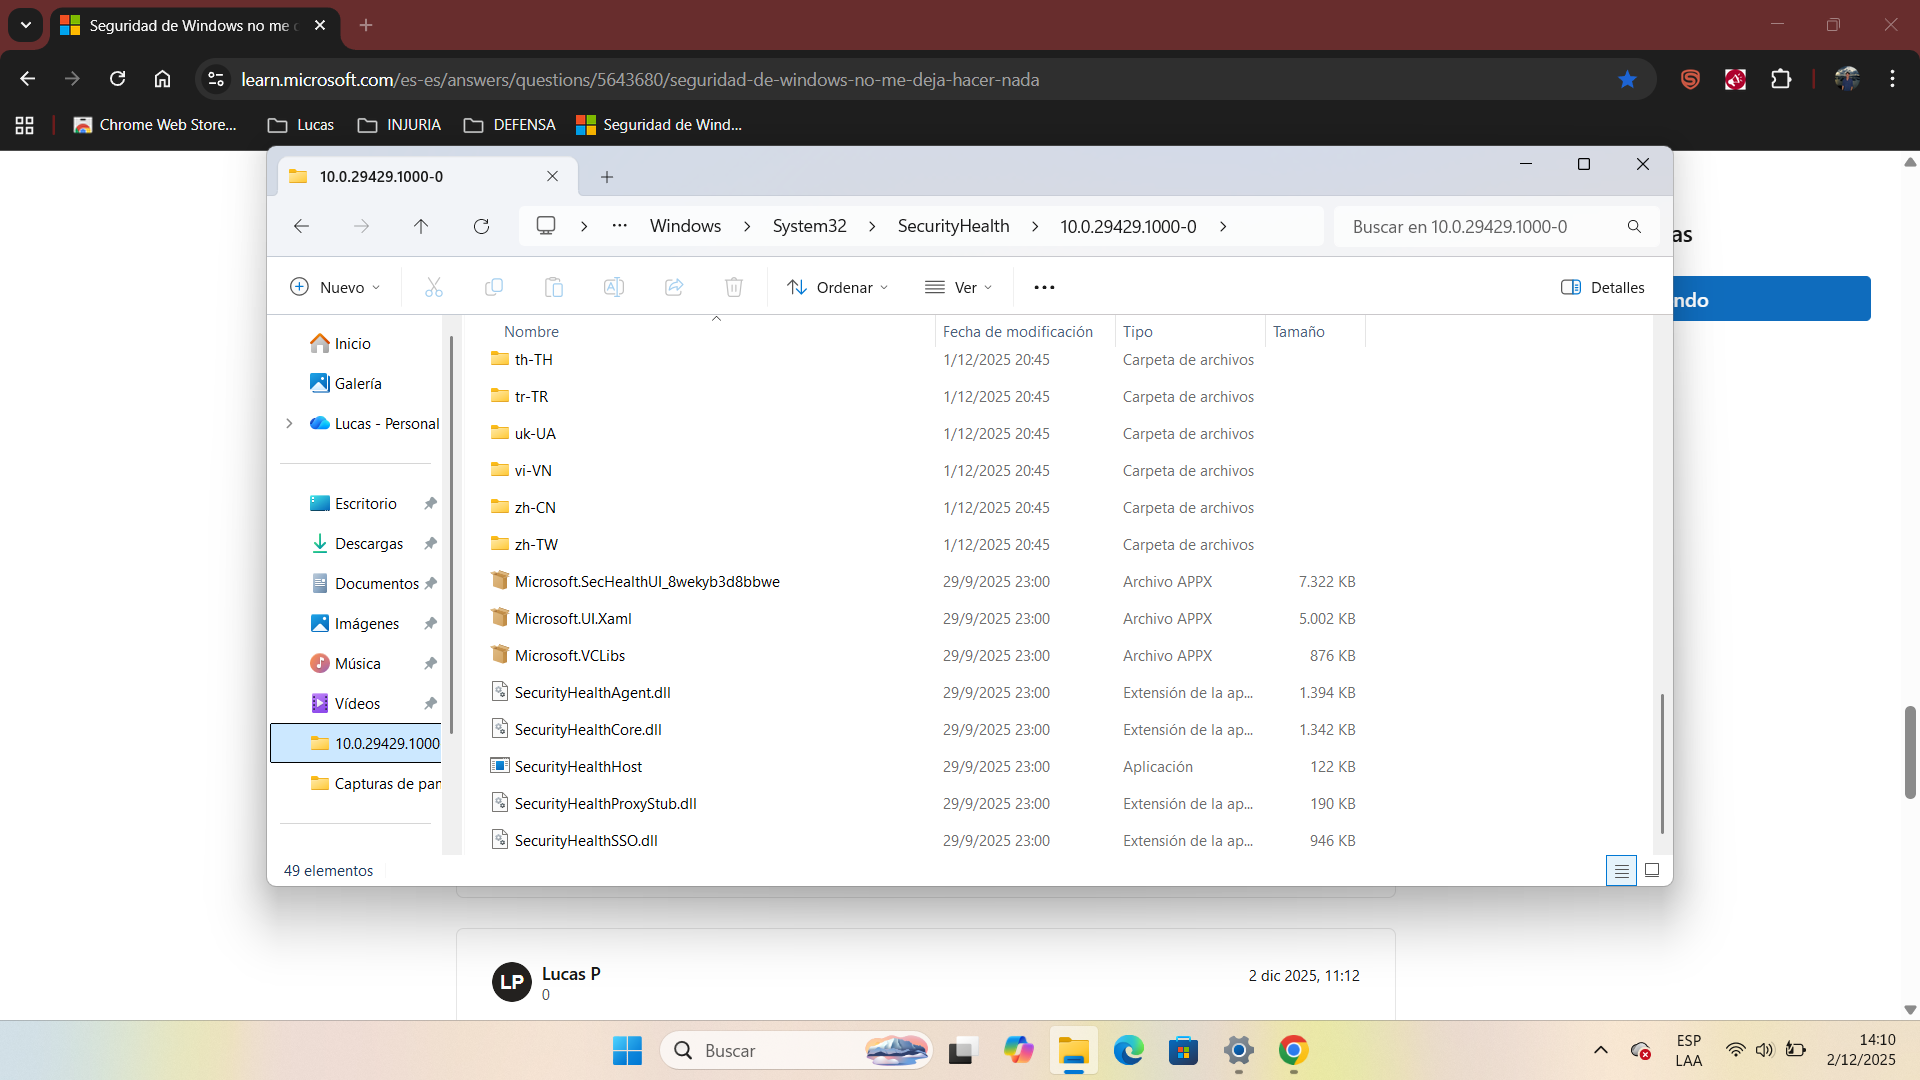Click the Refresh icon in Explorer
1920x1080 pixels.
point(481,226)
